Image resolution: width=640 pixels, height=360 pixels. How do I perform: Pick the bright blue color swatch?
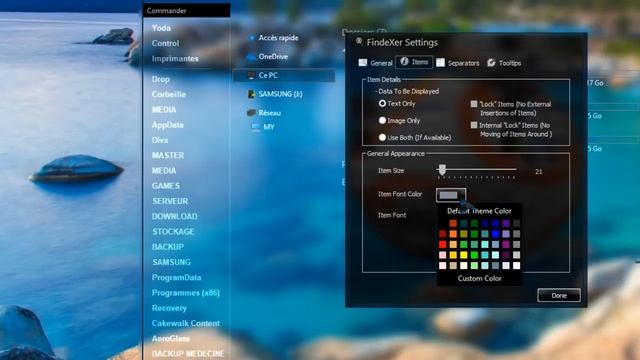click(x=495, y=234)
